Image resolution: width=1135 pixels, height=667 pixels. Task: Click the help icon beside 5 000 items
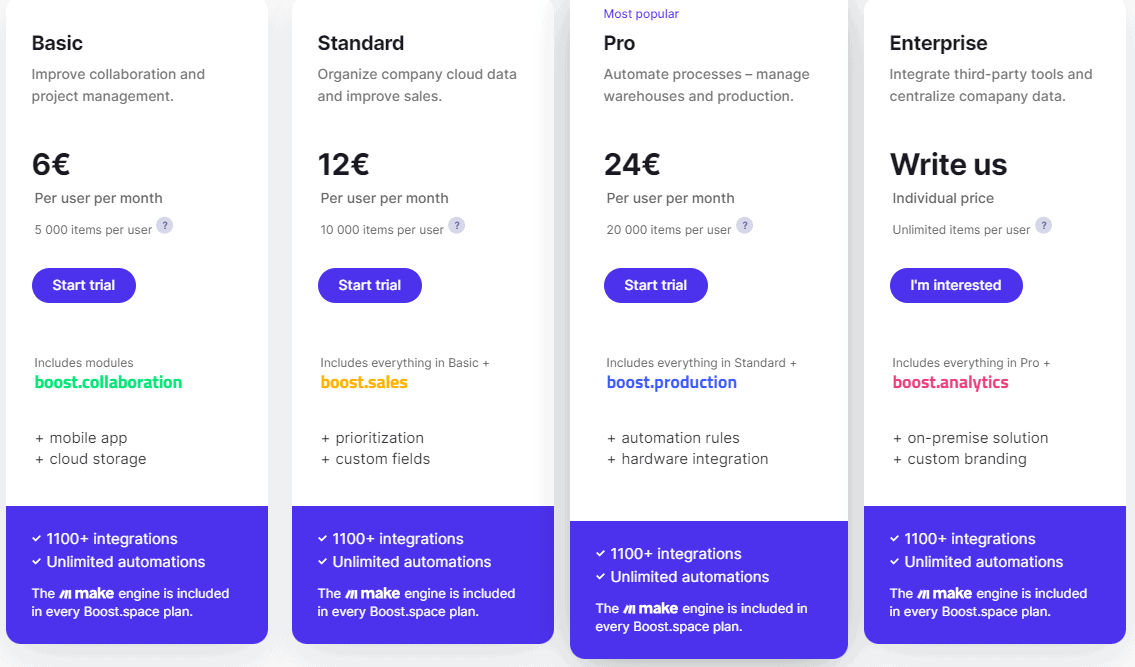(165, 225)
